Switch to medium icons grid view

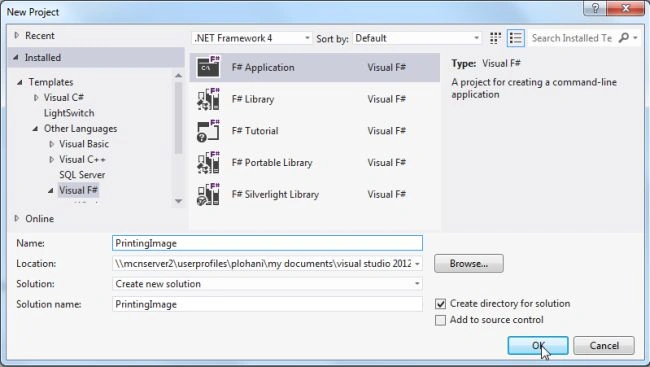point(495,38)
